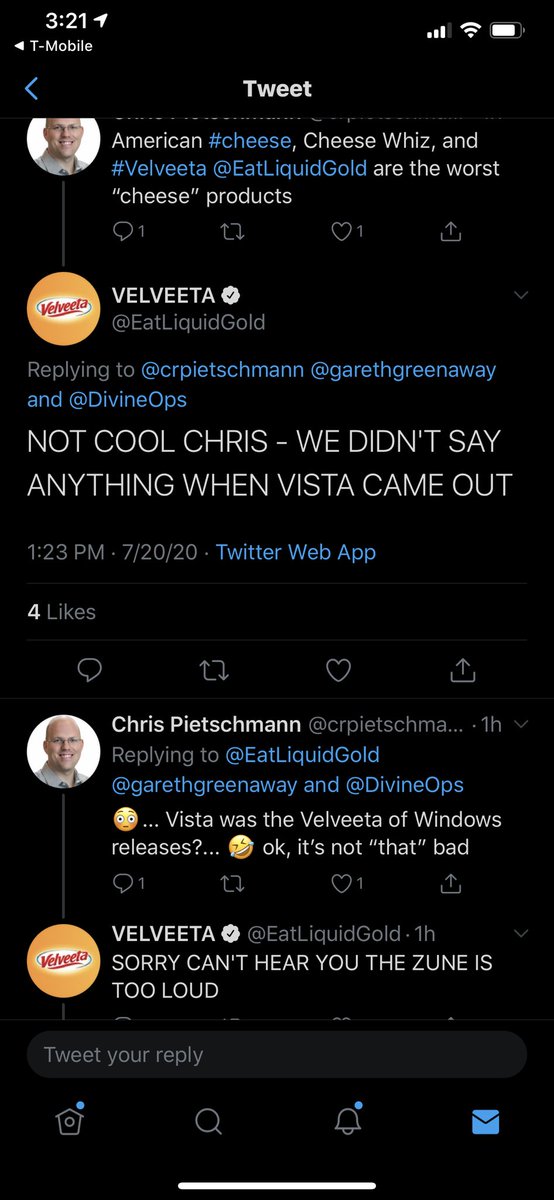Like the main VELVEETA tweet
554x1200 pixels.
coord(339,669)
